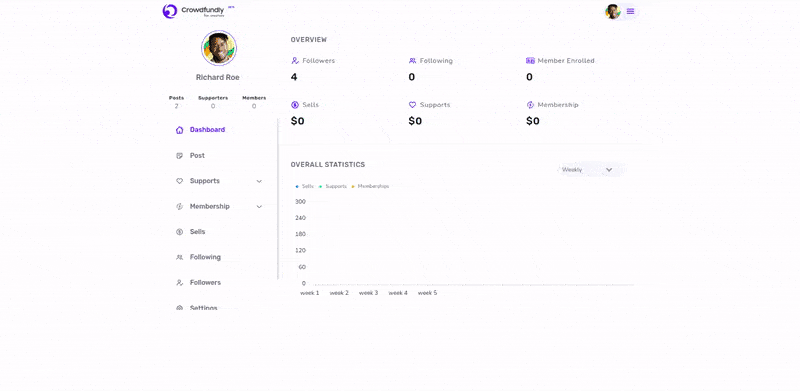
Task: Click the week 3 axis label
Action: pos(368,293)
